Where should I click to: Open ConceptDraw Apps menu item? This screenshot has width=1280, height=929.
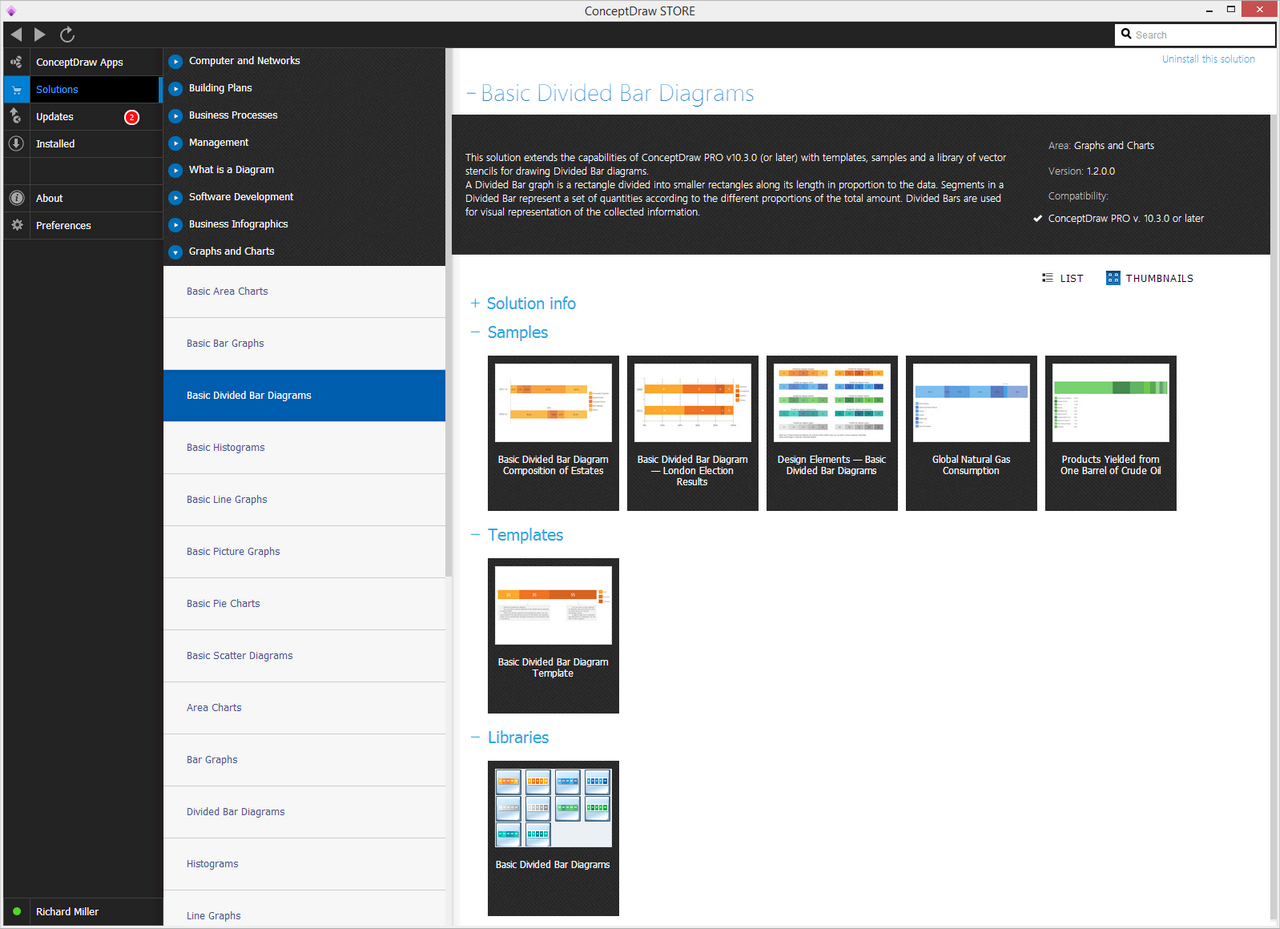coord(80,62)
